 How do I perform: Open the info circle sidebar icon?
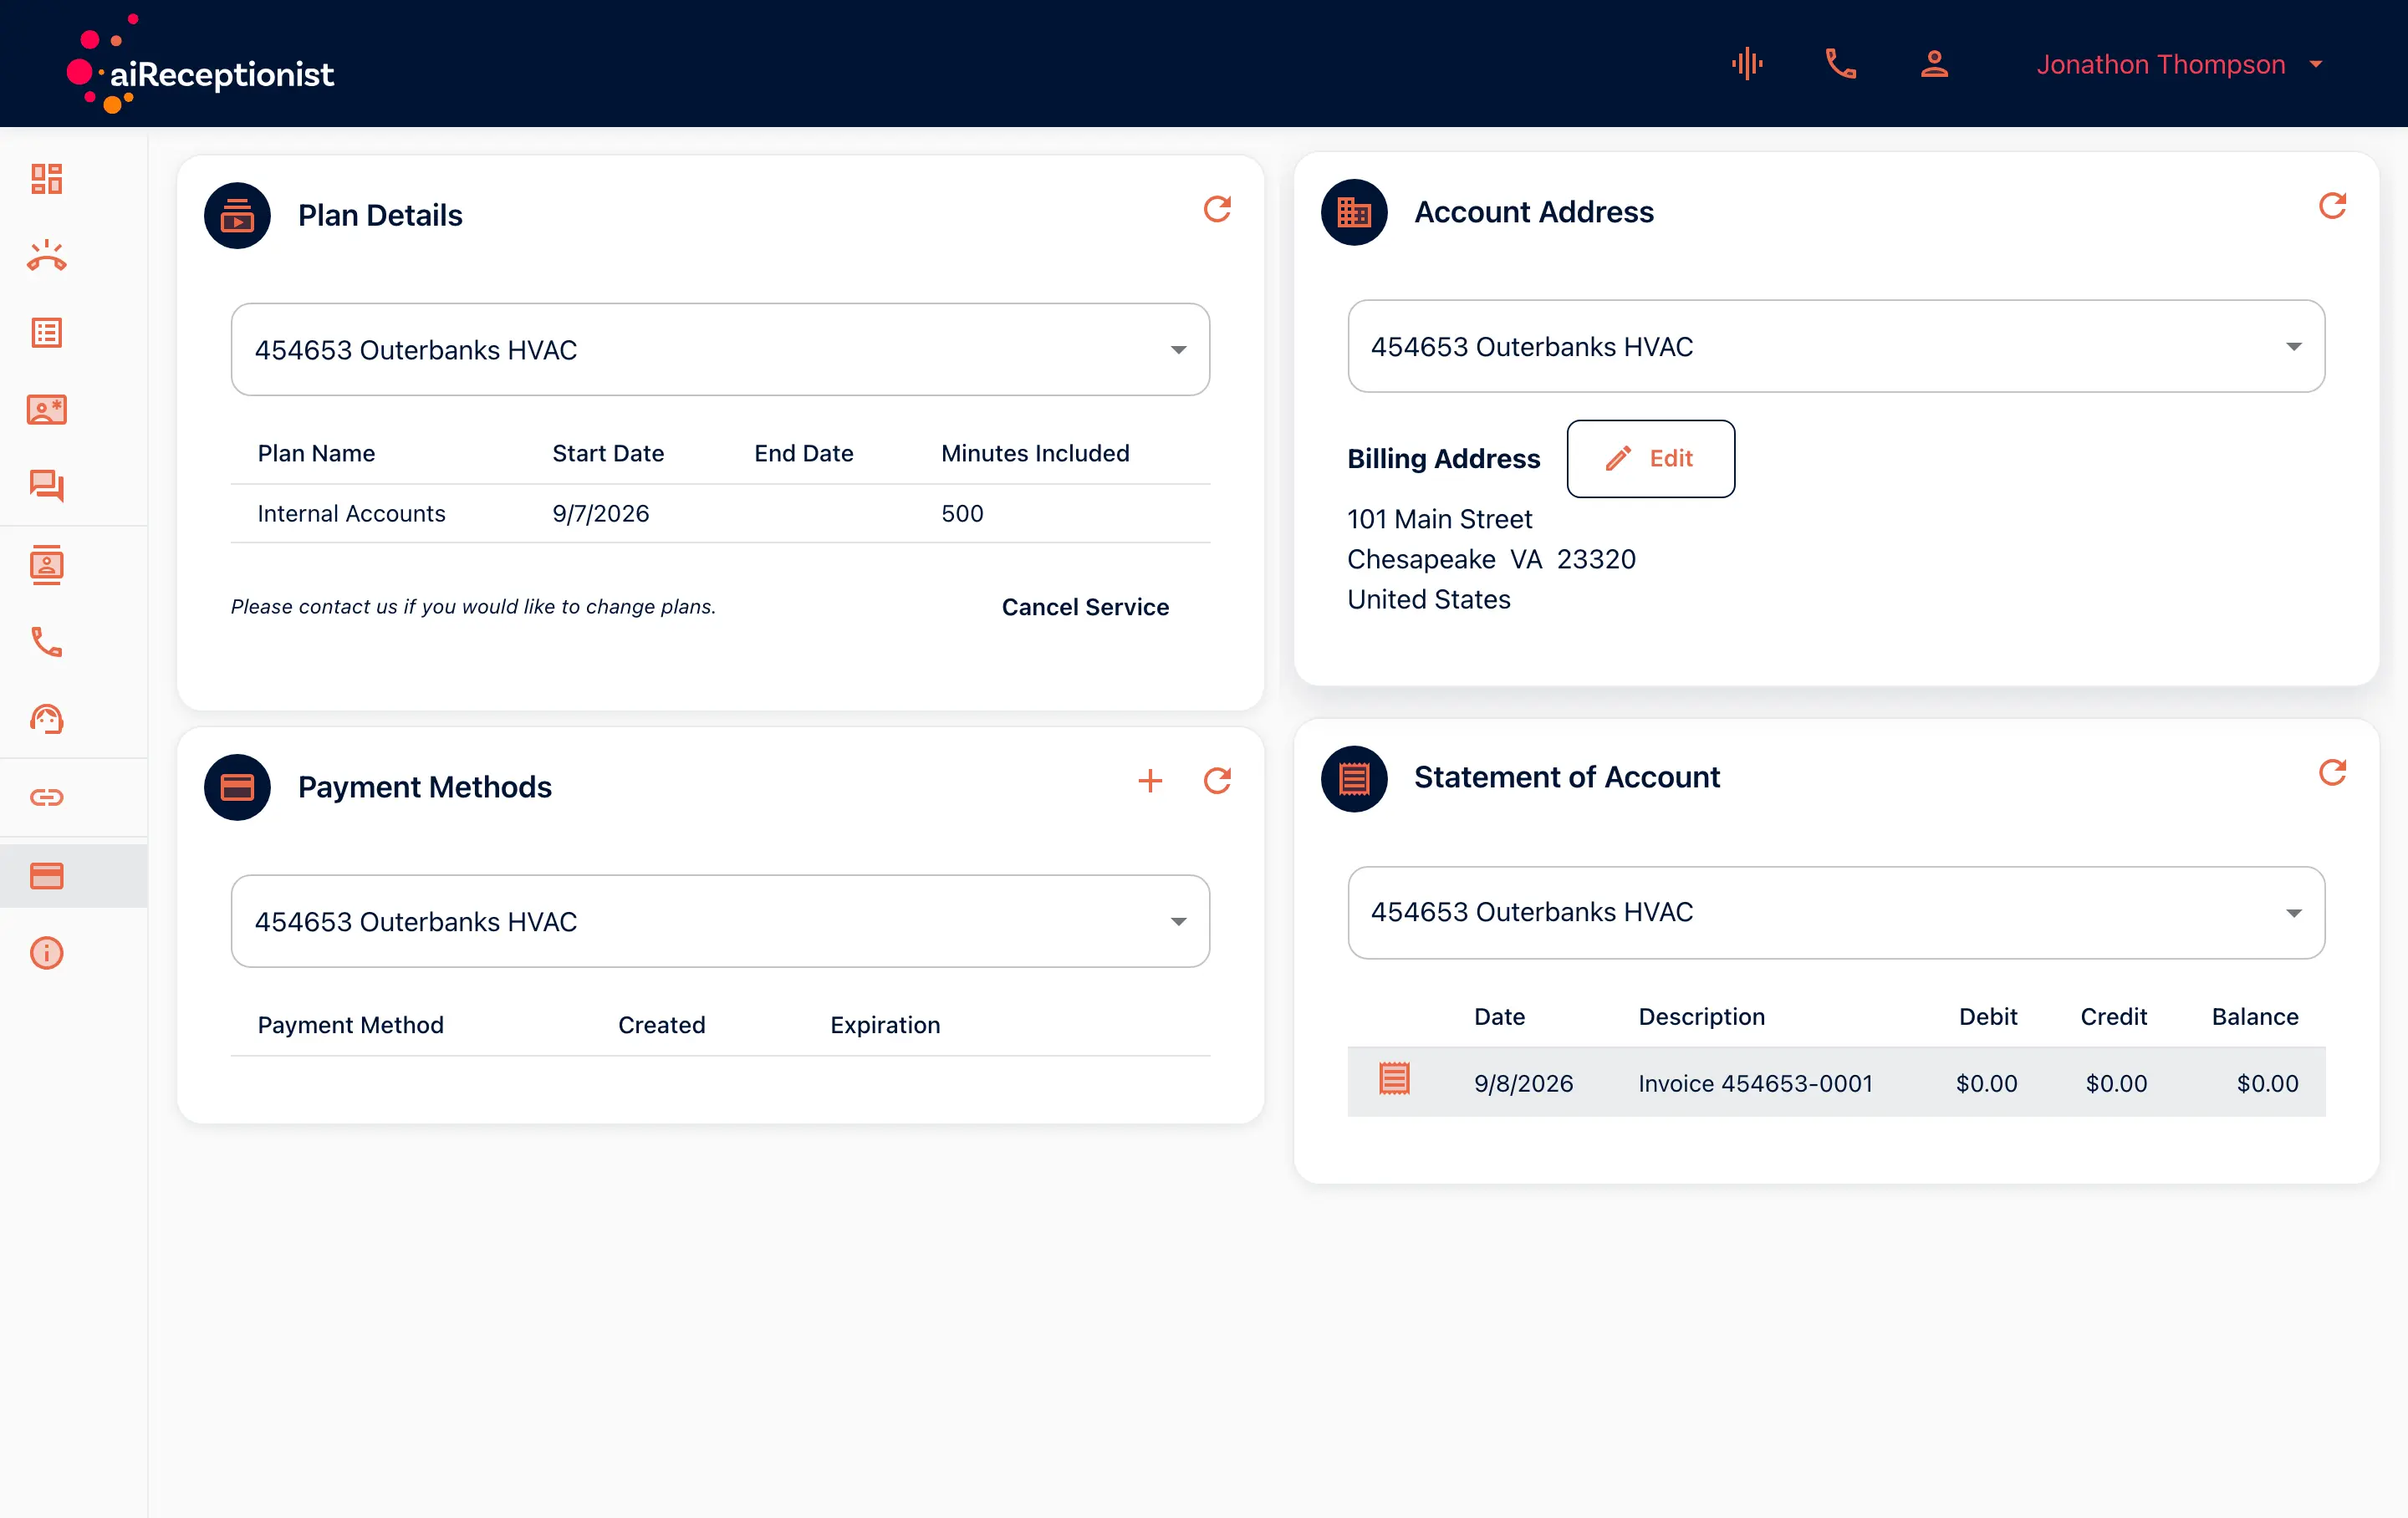coord(46,953)
